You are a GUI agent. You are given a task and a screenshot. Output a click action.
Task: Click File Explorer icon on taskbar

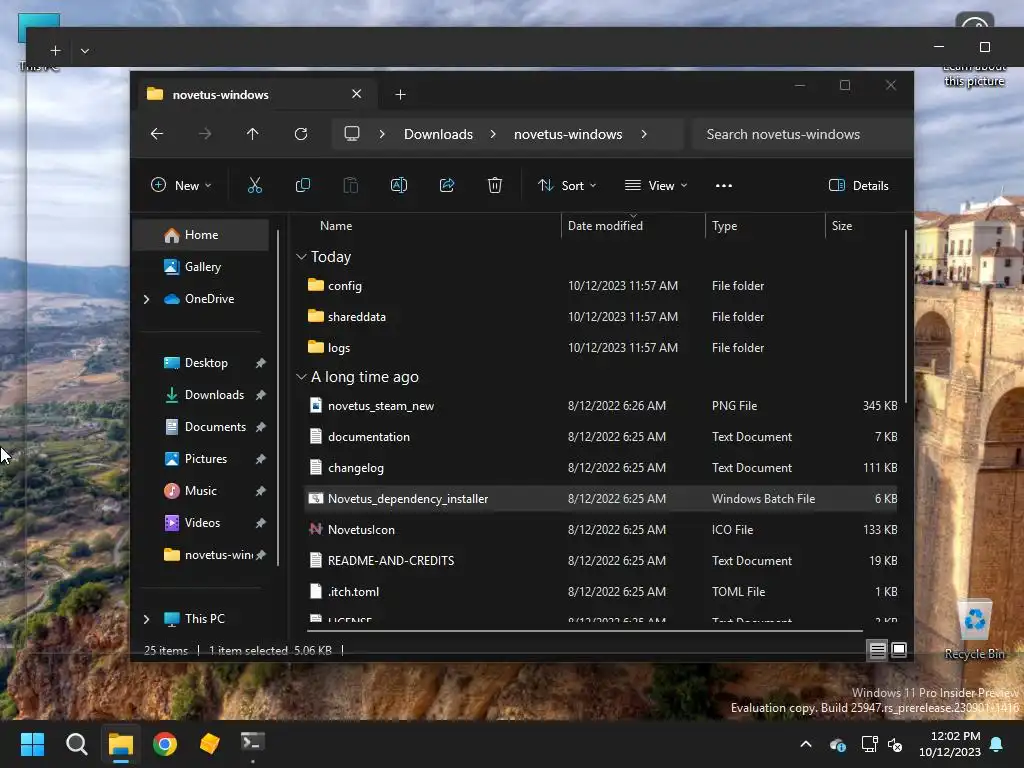[121, 744]
